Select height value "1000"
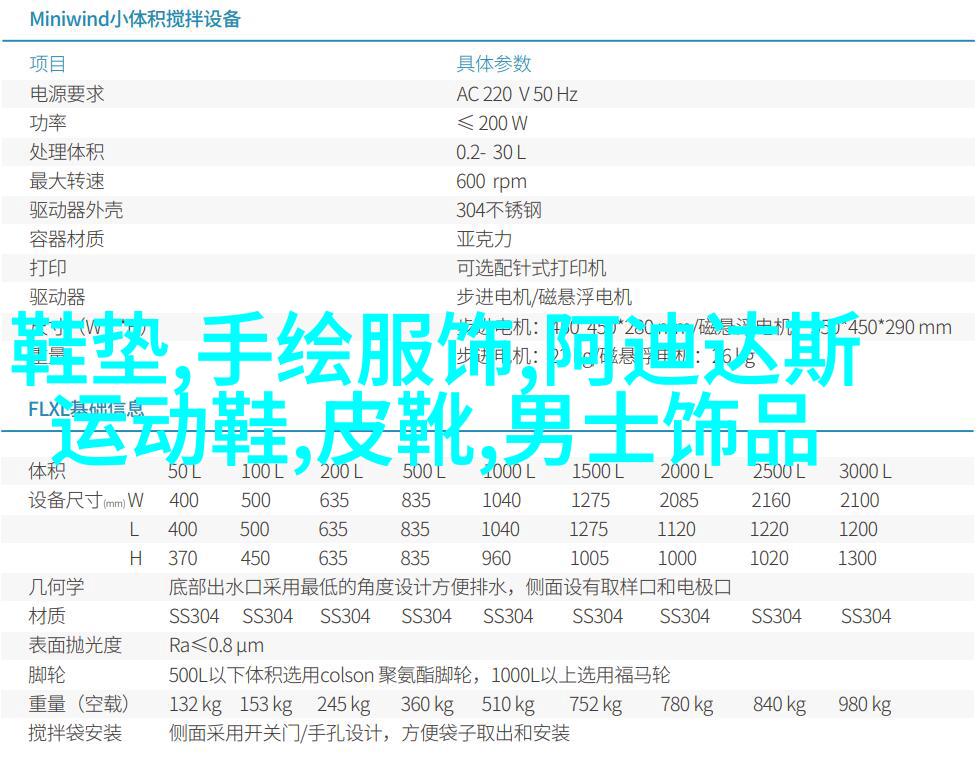 [x=677, y=558]
